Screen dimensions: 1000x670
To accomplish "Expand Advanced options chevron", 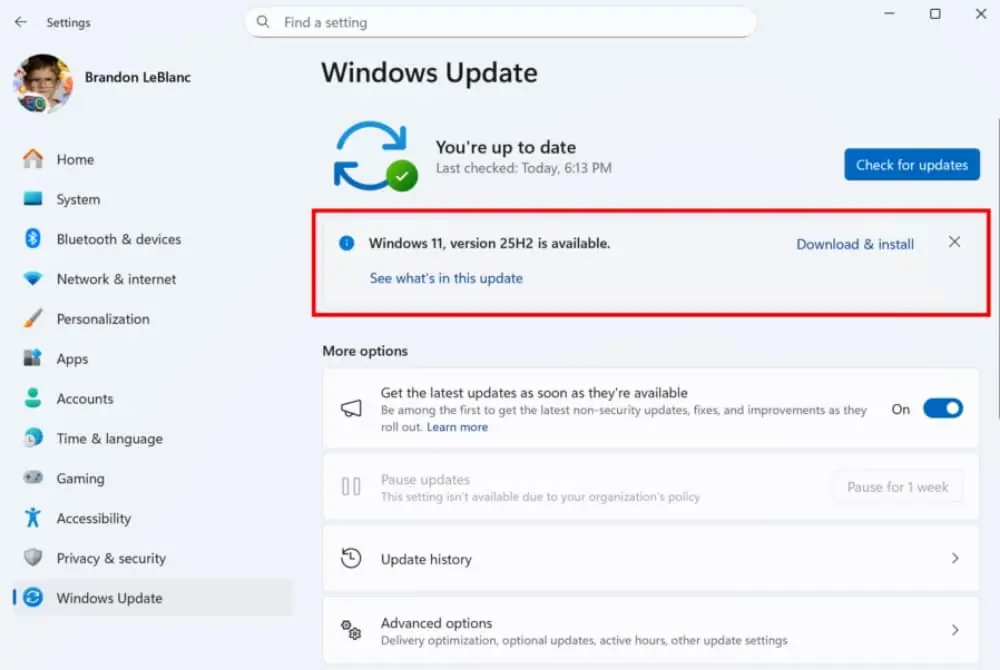I will point(955,630).
